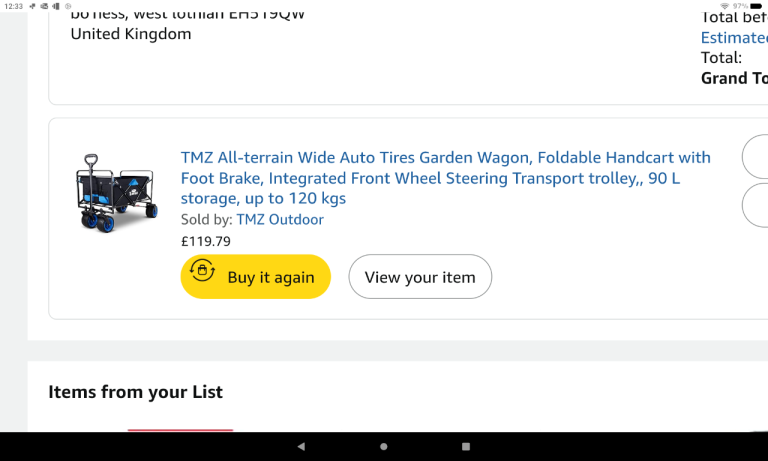This screenshot has height=461, width=768.
Task: Open recent apps with the square button
Action: [x=466, y=446]
